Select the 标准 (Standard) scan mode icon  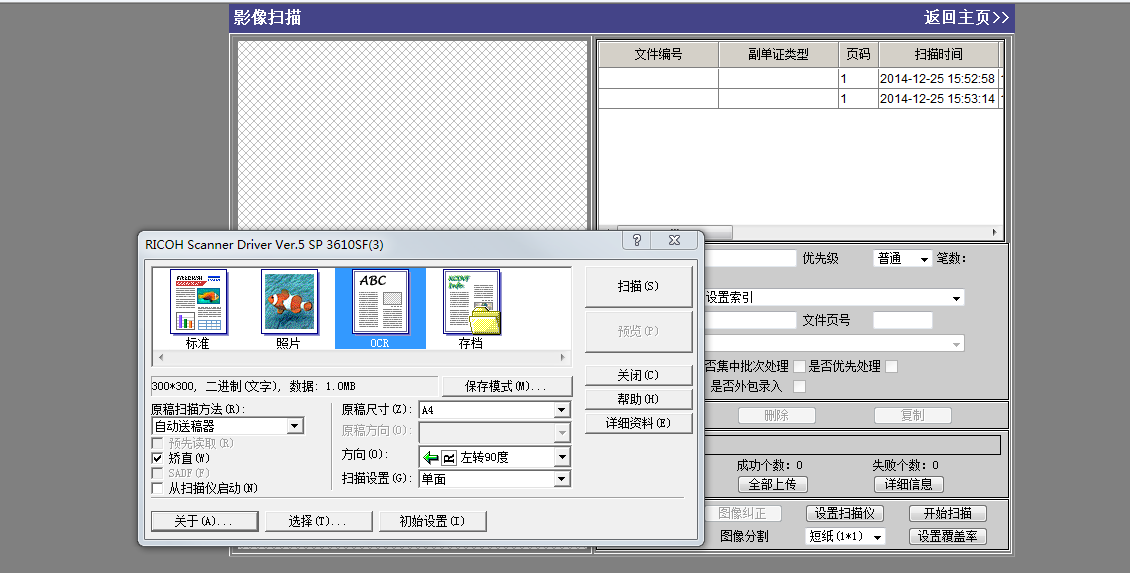198,302
